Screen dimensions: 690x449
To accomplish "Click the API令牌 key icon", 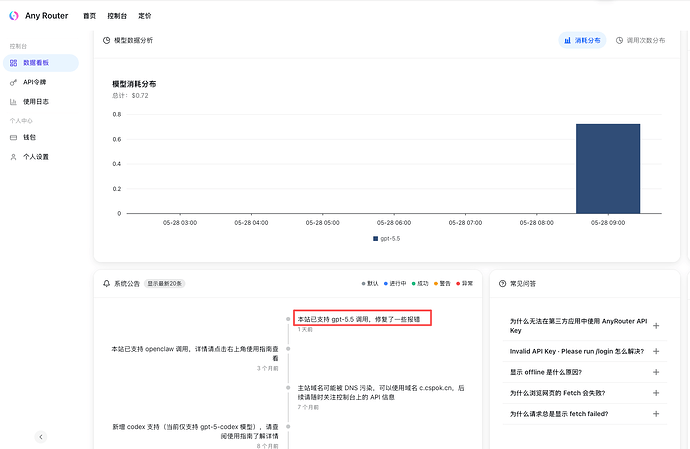I will (14, 82).
